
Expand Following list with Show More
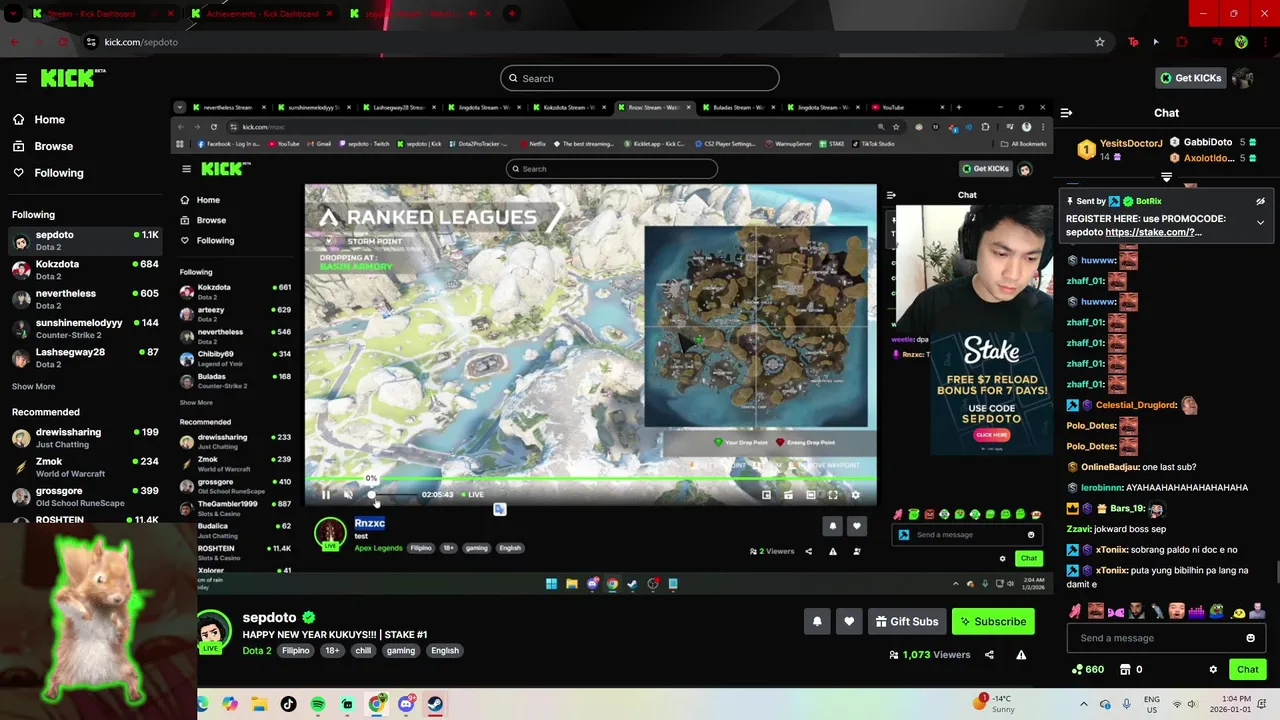[x=34, y=387]
